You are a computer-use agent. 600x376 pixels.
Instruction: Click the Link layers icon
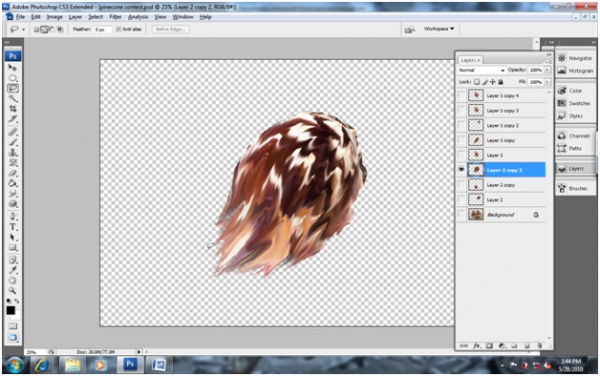tap(464, 346)
